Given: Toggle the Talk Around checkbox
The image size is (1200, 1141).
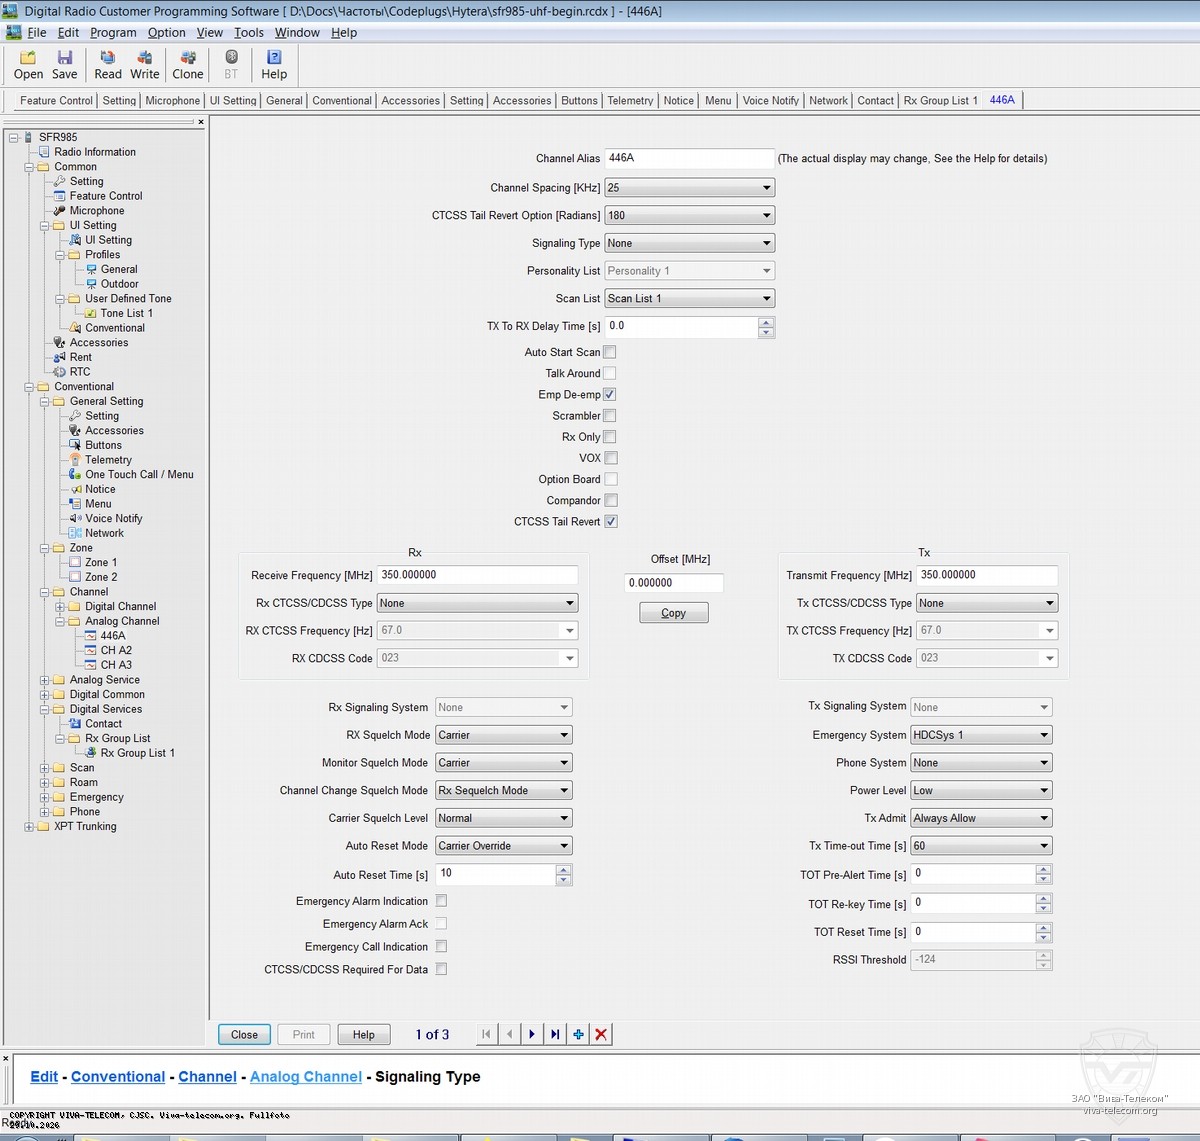Looking at the screenshot, I should 610,373.
